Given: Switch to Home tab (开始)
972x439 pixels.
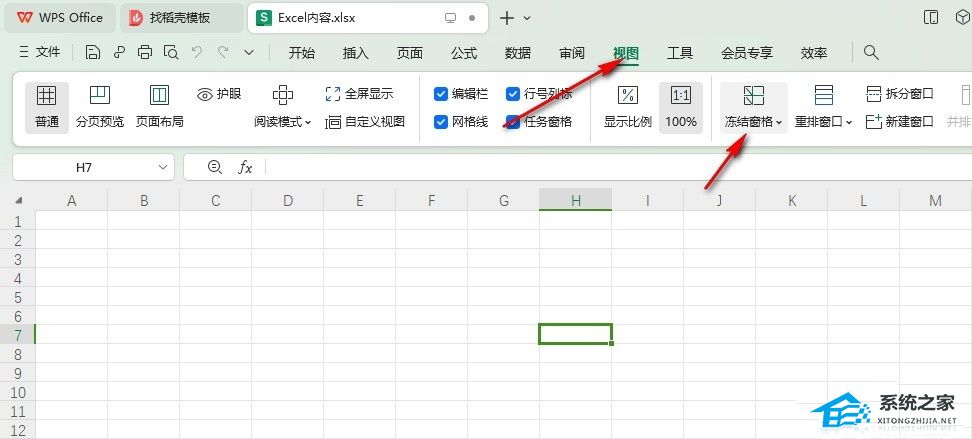Looking at the screenshot, I should coord(301,53).
